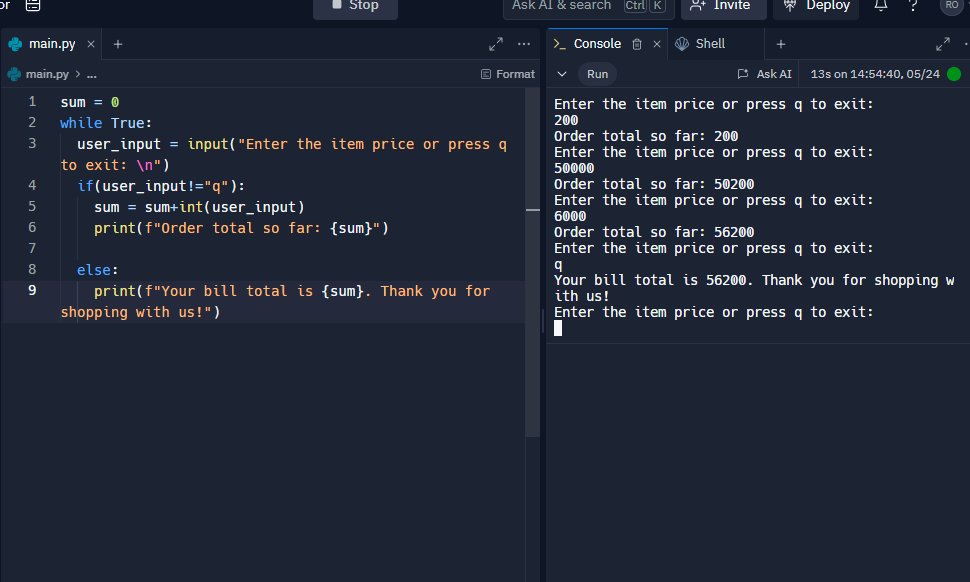Expand the editor pane to fullscreen
This screenshot has height=582, width=970.
pos(495,44)
